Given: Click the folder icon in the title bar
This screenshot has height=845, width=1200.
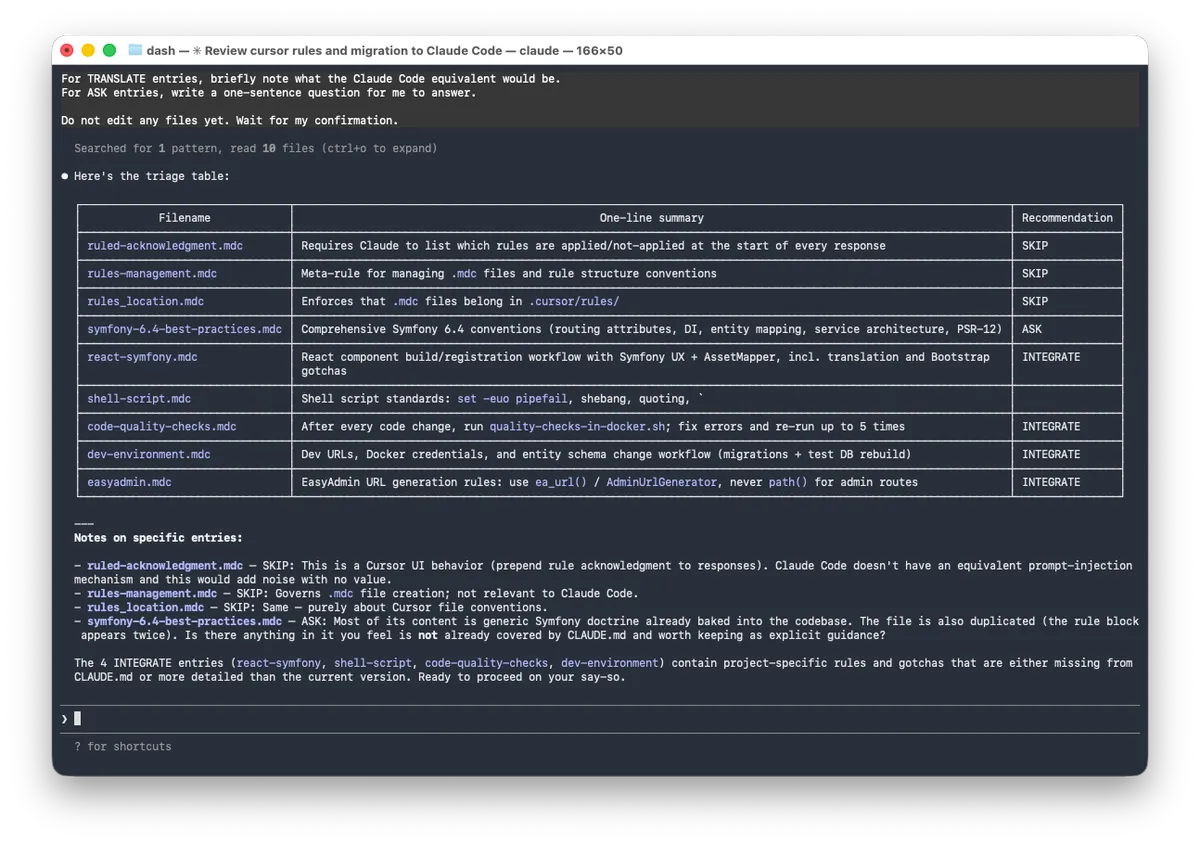Looking at the screenshot, I should (x=135, y=50).
